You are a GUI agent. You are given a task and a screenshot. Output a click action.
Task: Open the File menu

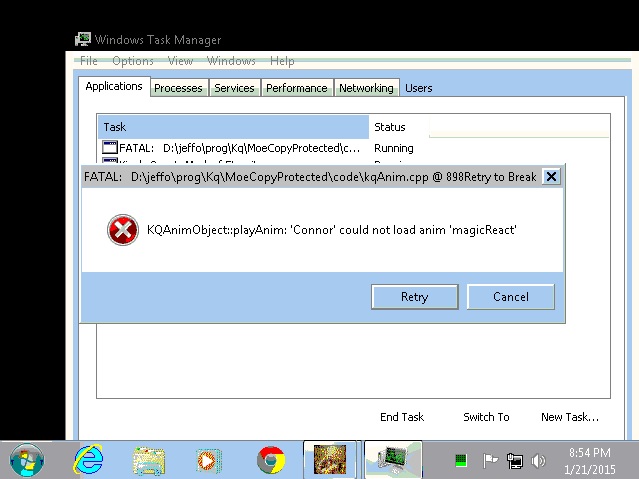click(x=89, y=61)
